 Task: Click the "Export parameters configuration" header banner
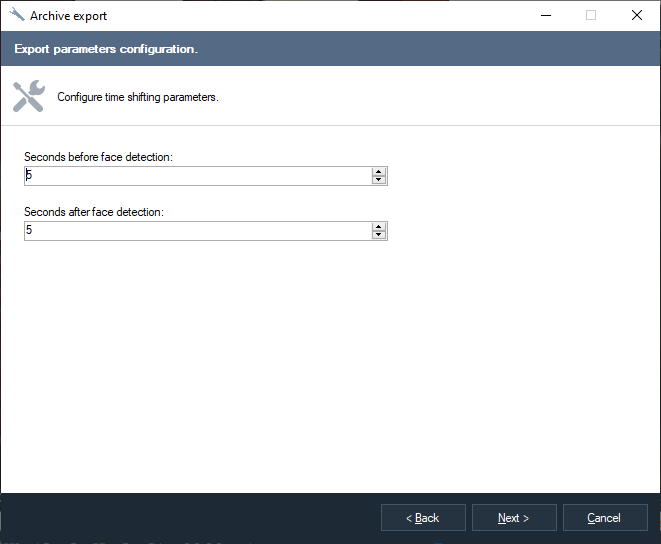coord(106,49)
